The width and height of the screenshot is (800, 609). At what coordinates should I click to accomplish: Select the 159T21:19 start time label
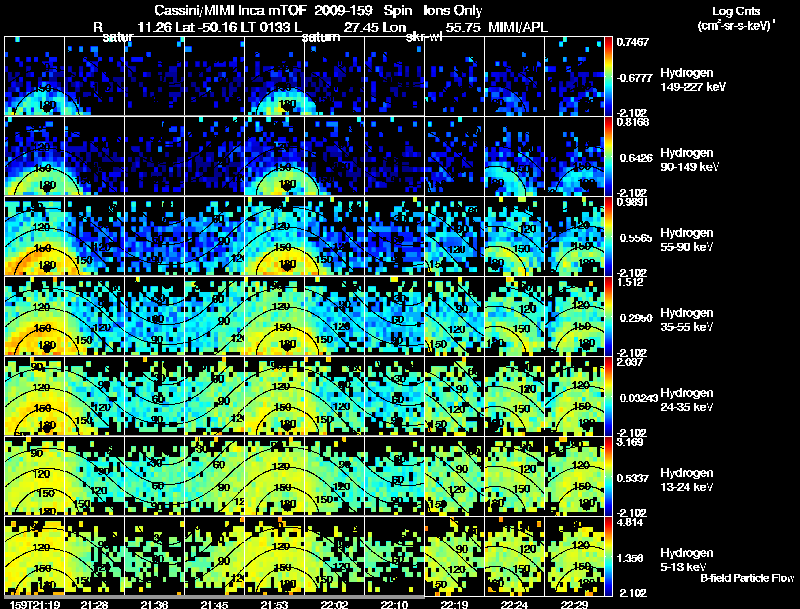[32, 603]
